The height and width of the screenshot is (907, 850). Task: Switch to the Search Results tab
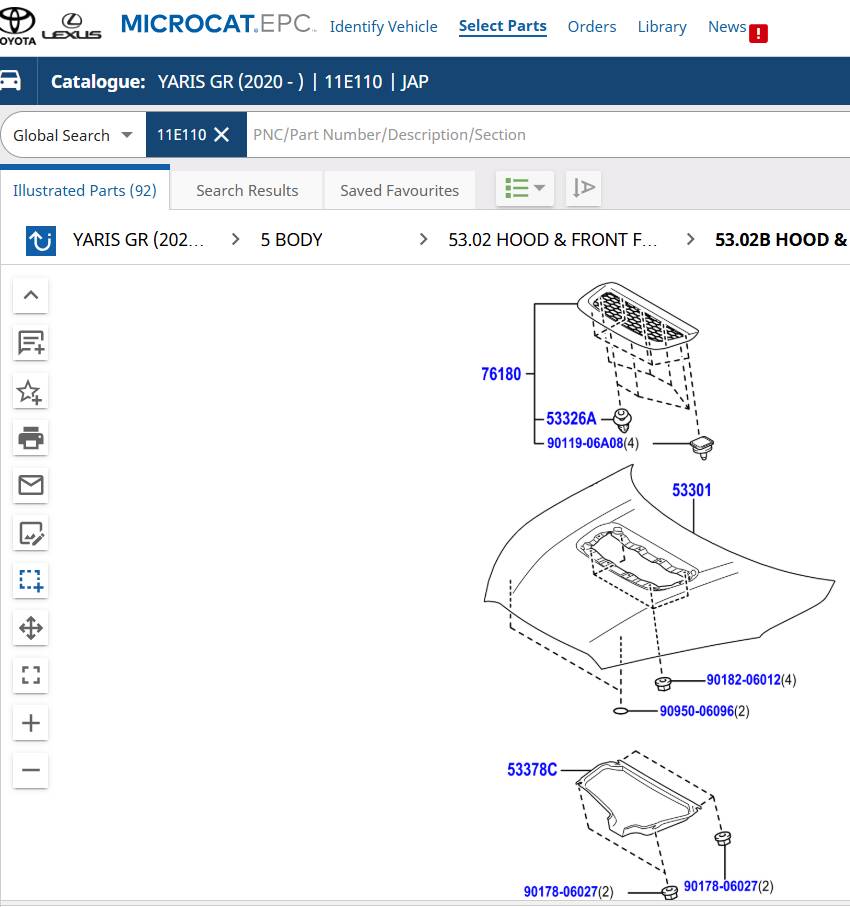(x=247, y=190)
